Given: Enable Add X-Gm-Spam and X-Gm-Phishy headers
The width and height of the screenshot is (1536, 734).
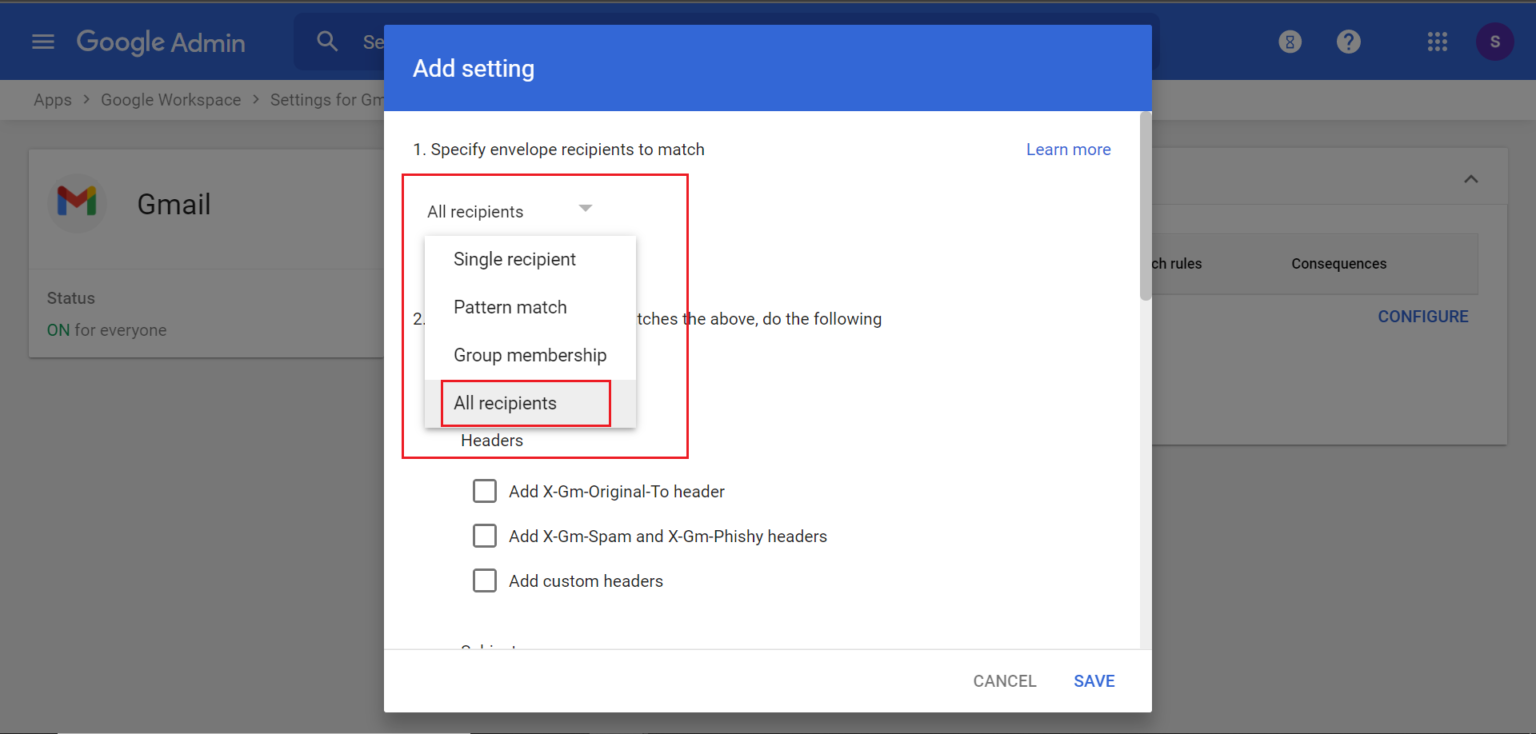Looking at the screenshot, I should click(x=485, y=536).
